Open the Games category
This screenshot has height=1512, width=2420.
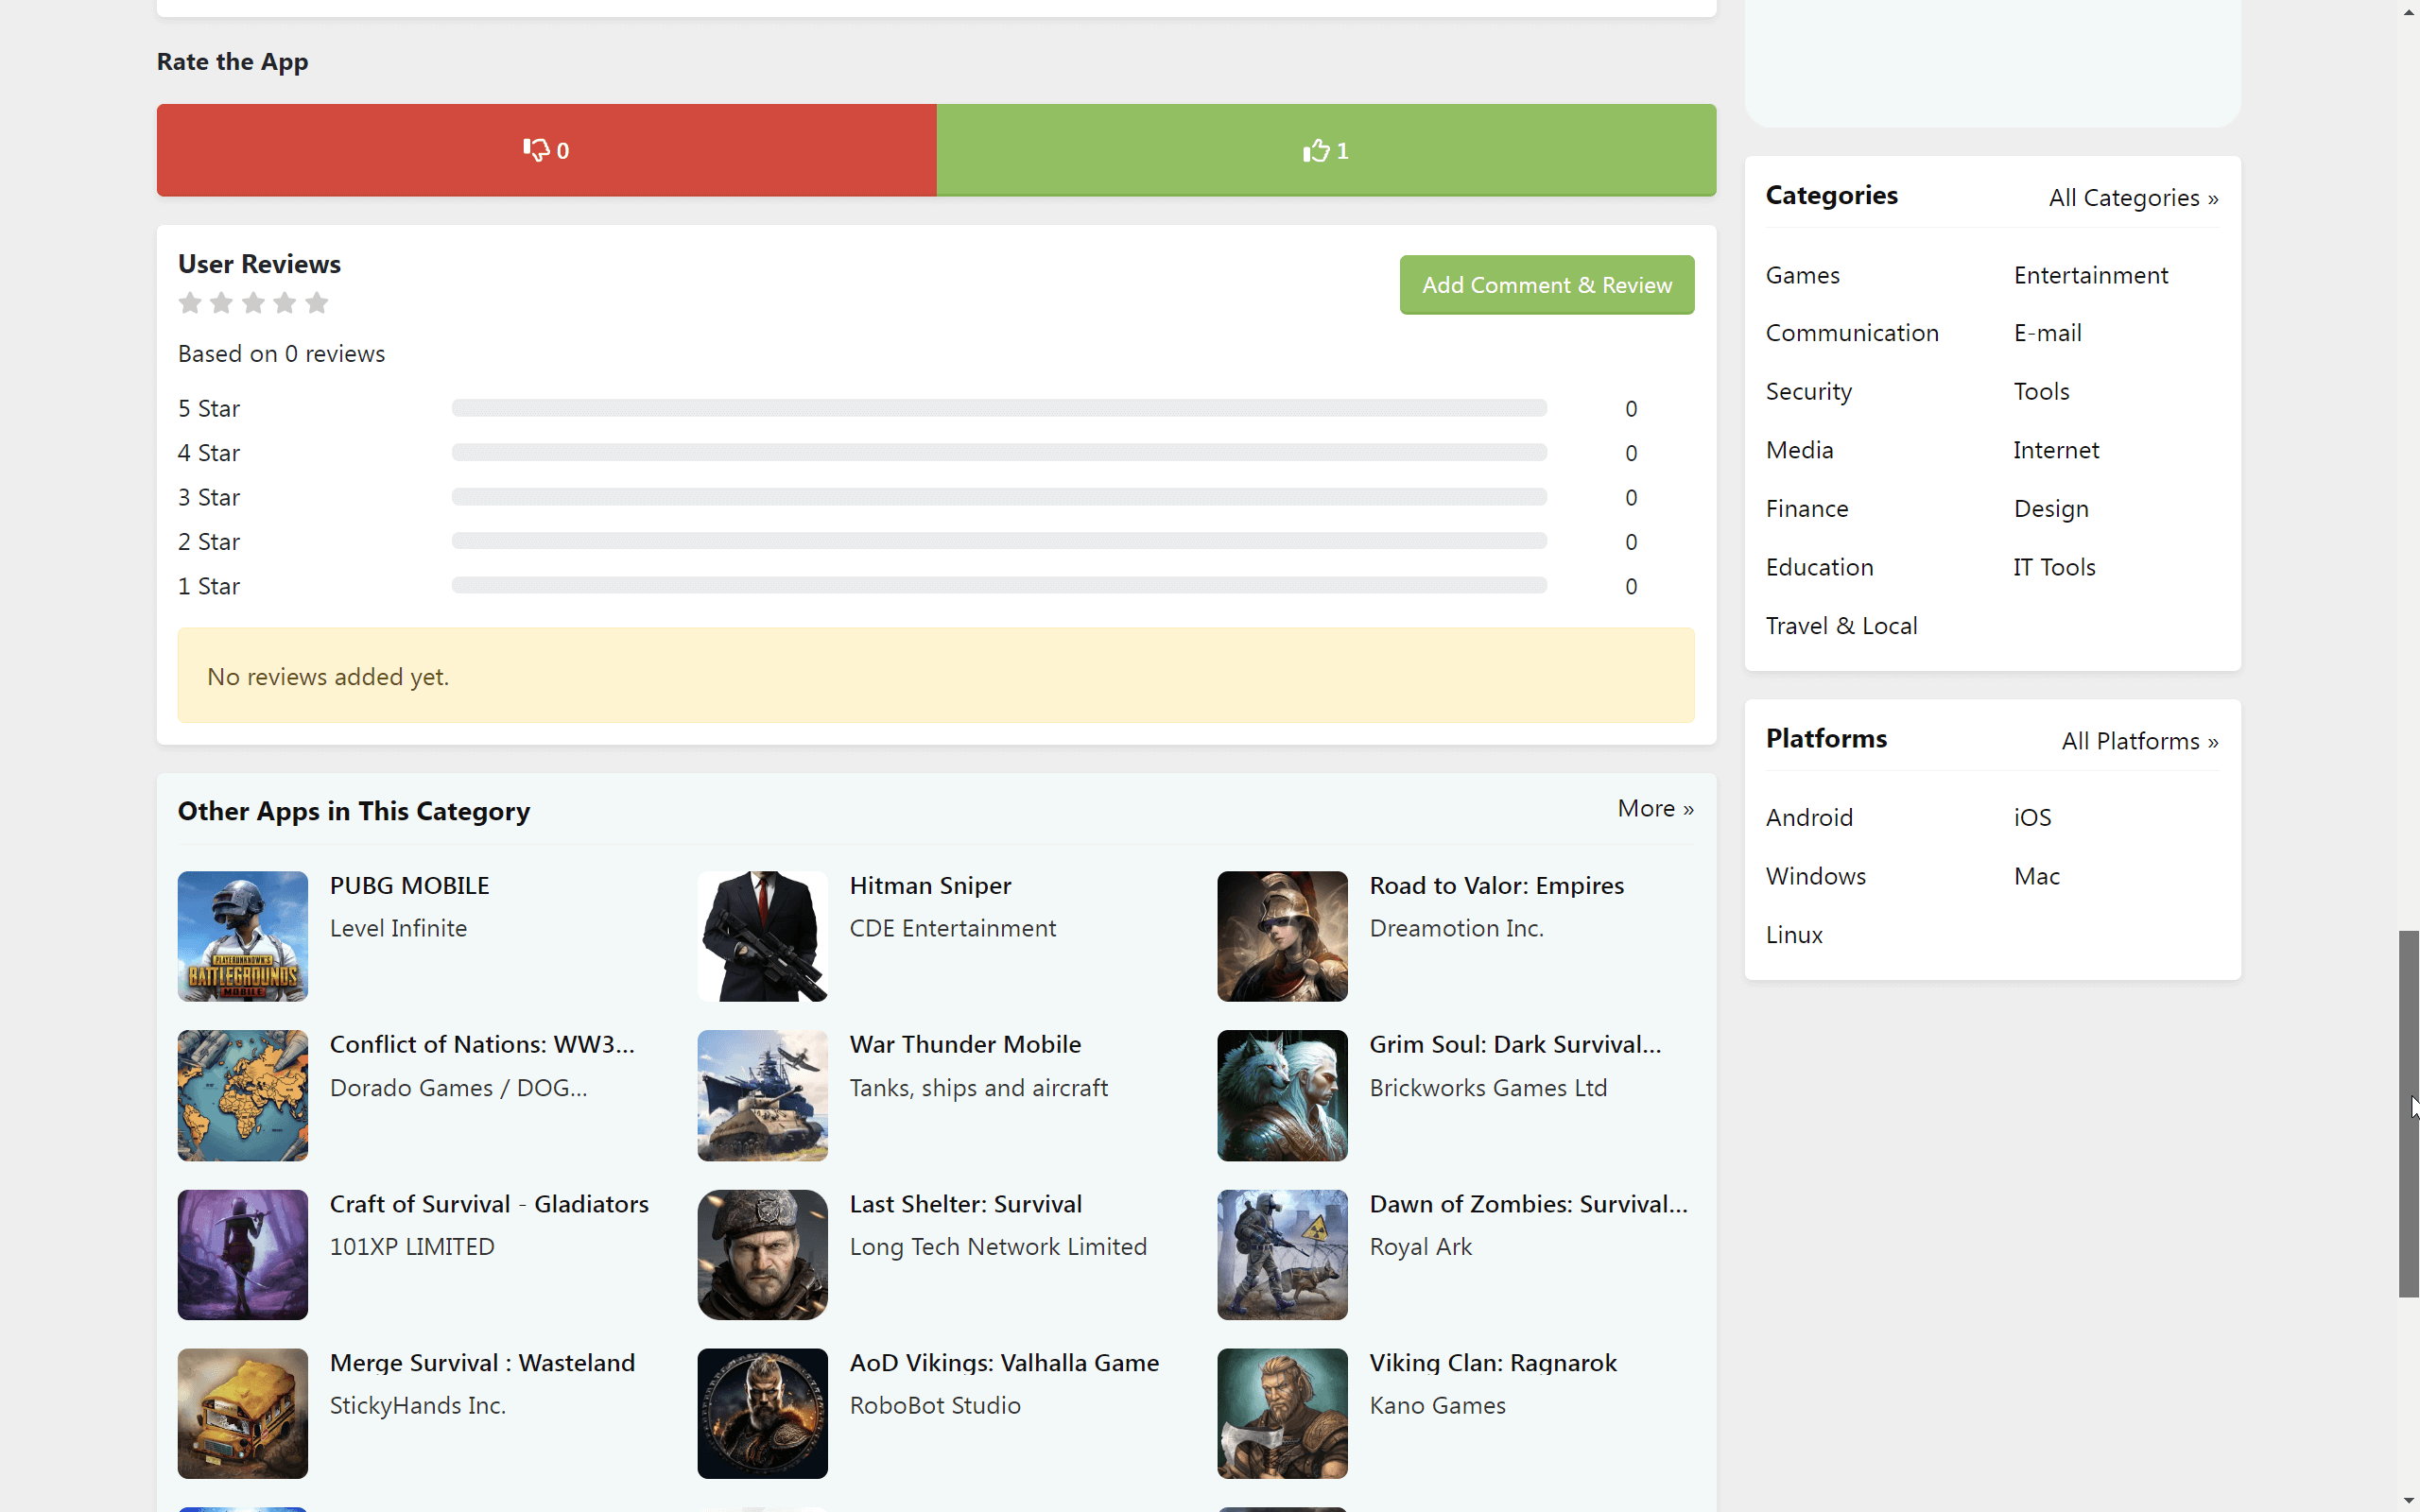tap(1802, 274)
